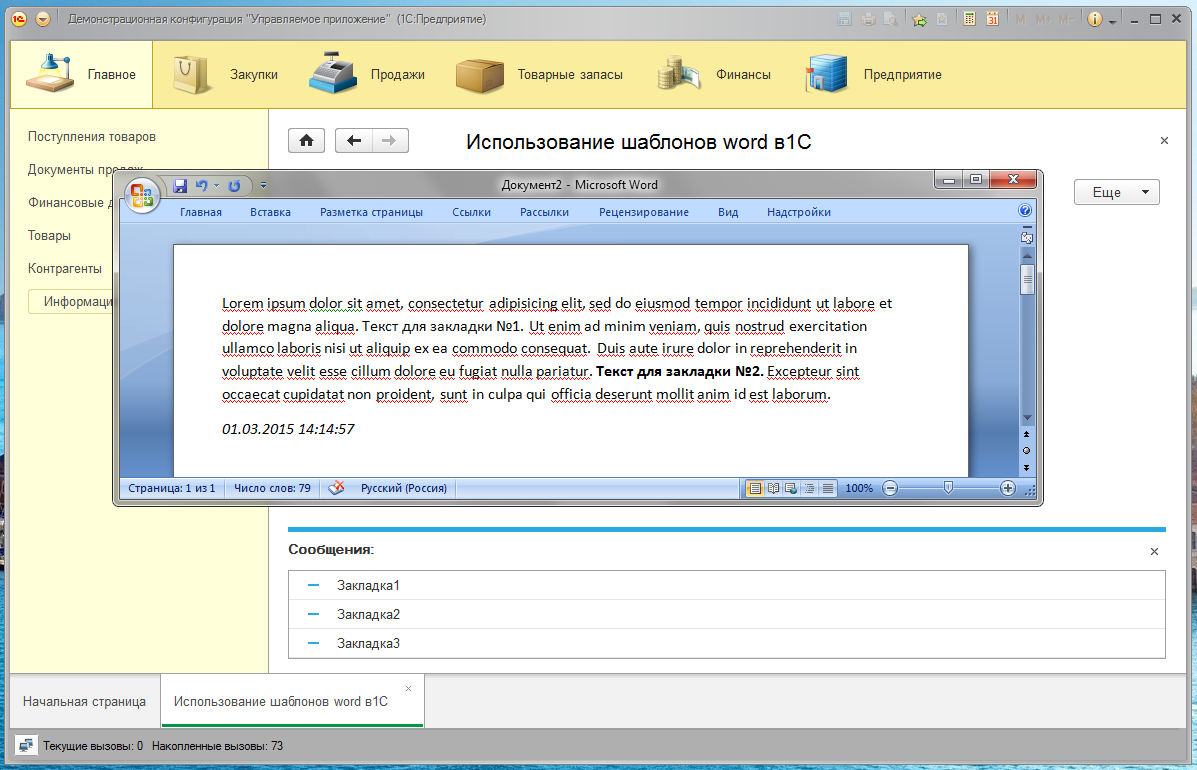
Task: Open the Undo history dropdown arrow
Action: click(216, 186)
